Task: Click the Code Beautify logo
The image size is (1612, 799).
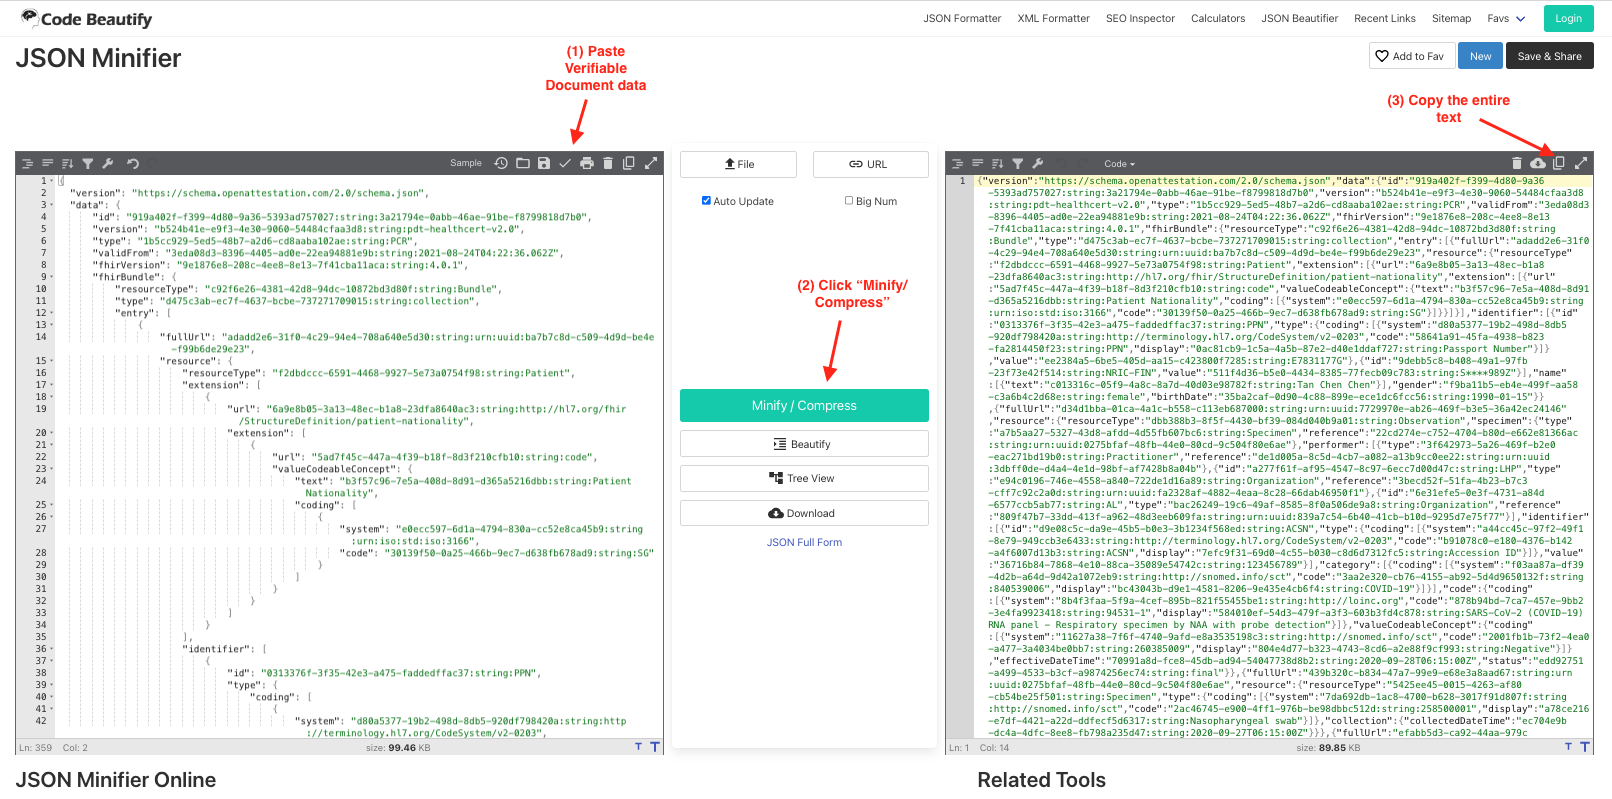Action: click(86, 19)
